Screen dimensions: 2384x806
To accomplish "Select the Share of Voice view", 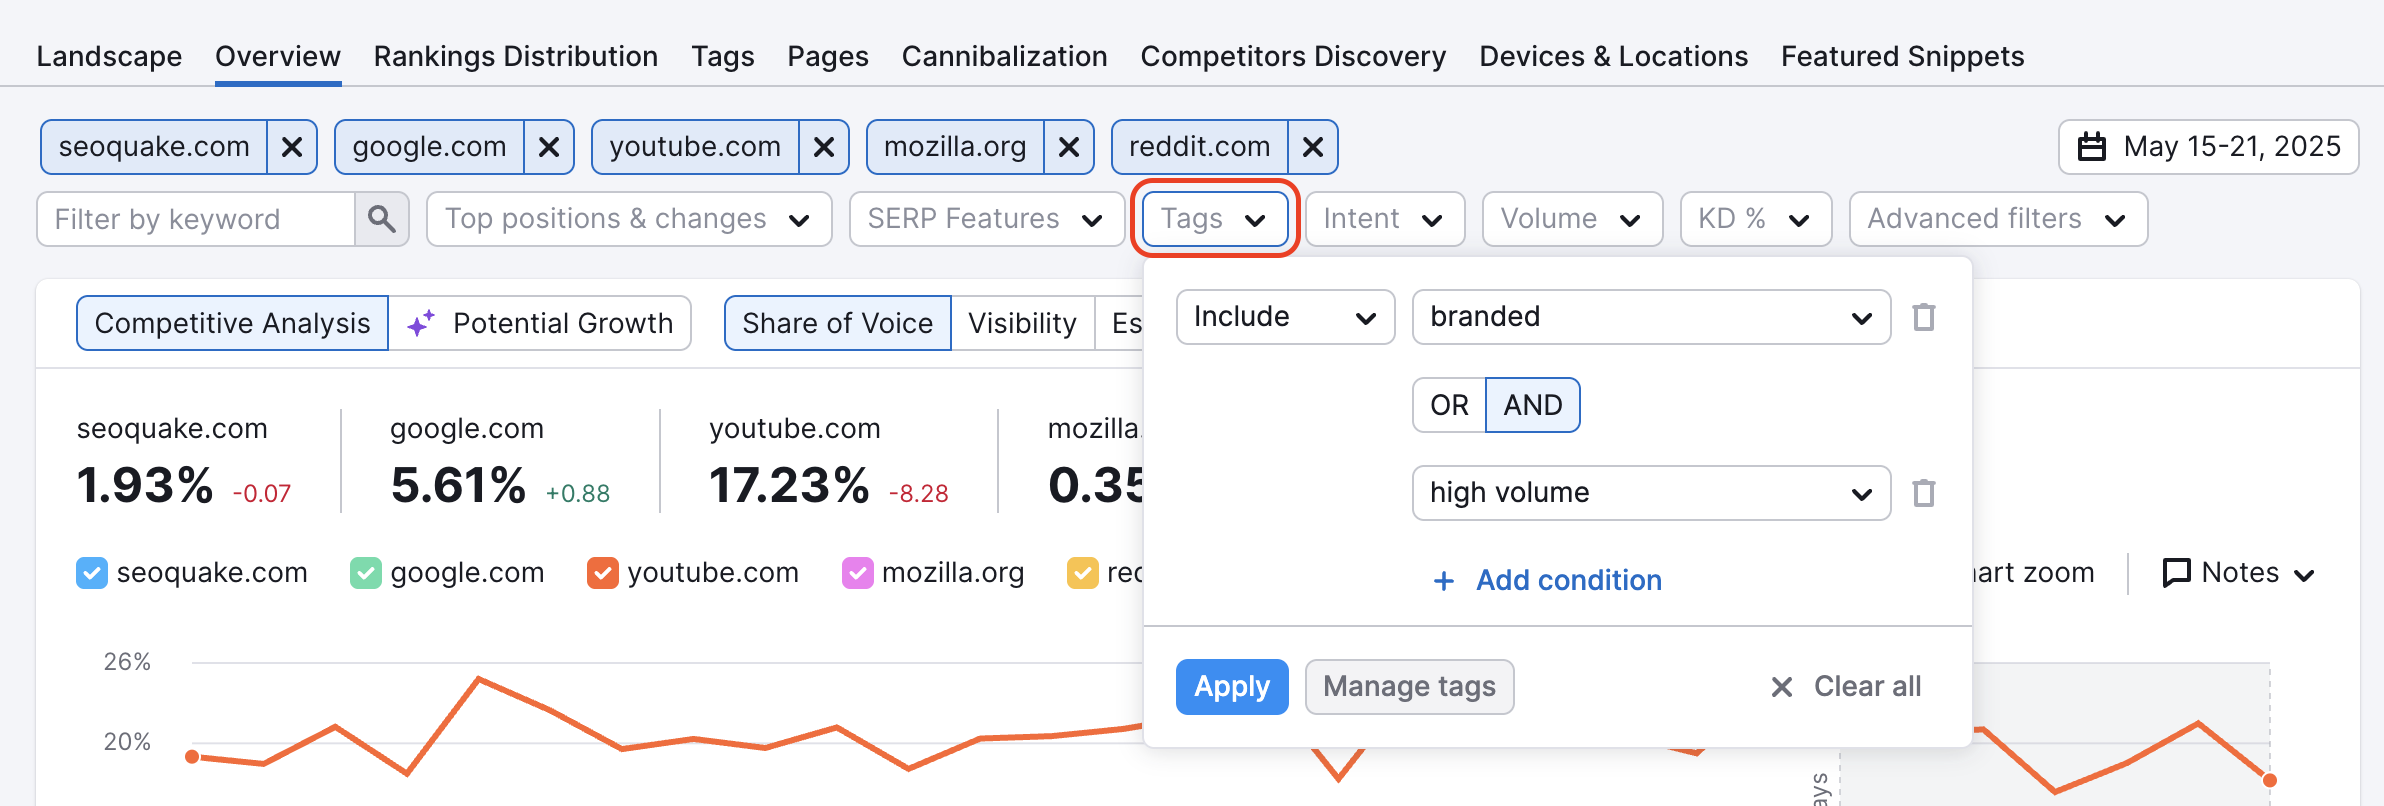I will (x=836, y=322).
